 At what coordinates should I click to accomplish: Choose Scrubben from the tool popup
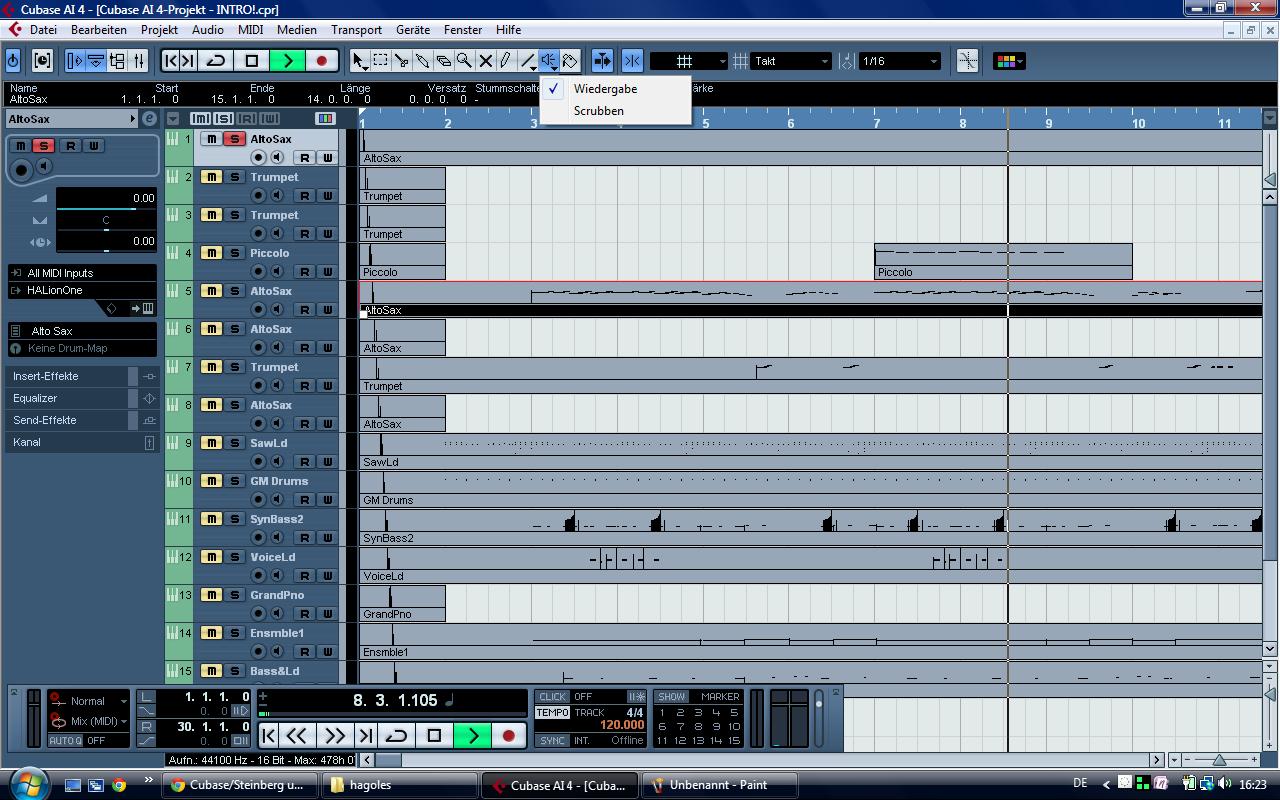click(599, 111)
